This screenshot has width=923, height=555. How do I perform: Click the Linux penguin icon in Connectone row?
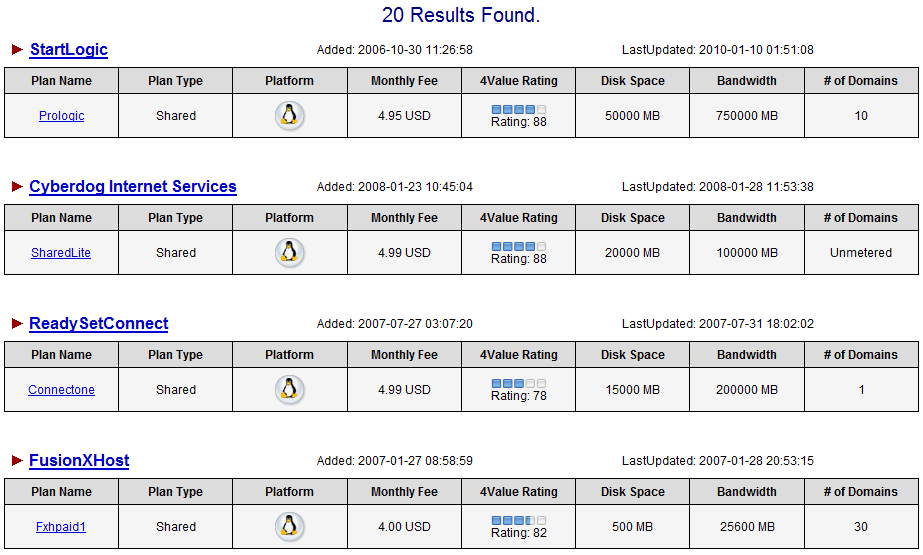click(x=289, y=390)
